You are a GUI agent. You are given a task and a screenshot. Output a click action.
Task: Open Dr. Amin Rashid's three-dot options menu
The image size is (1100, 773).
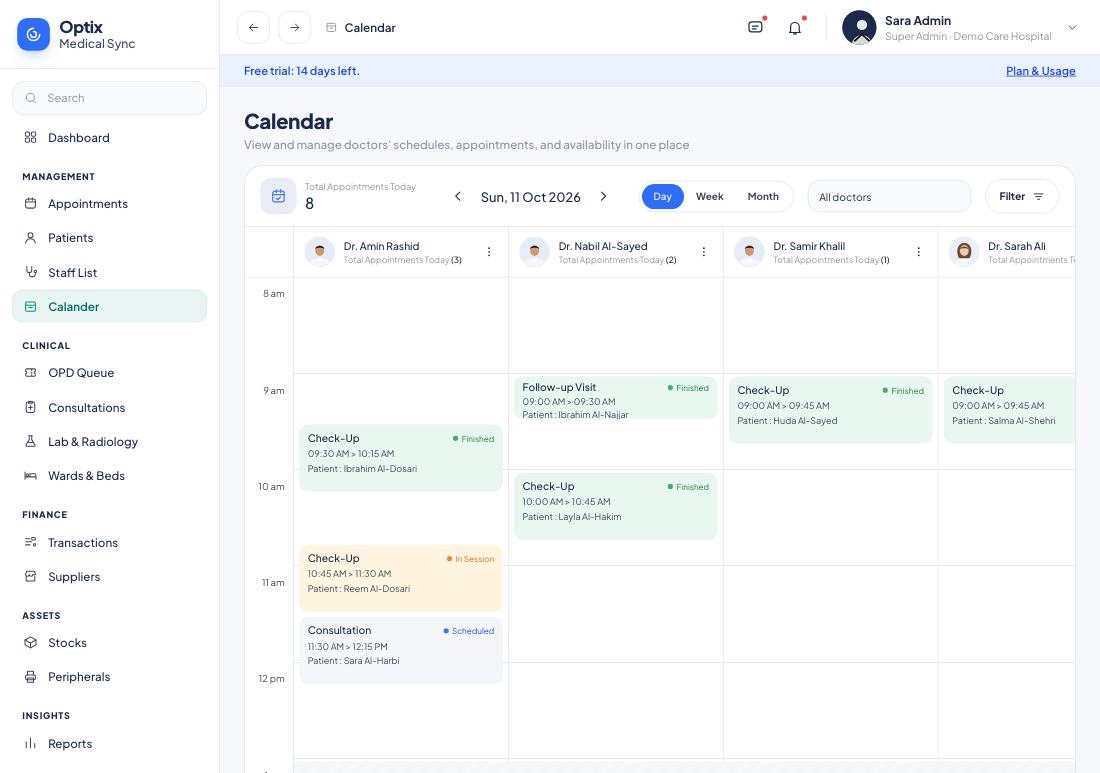point(489,252)
